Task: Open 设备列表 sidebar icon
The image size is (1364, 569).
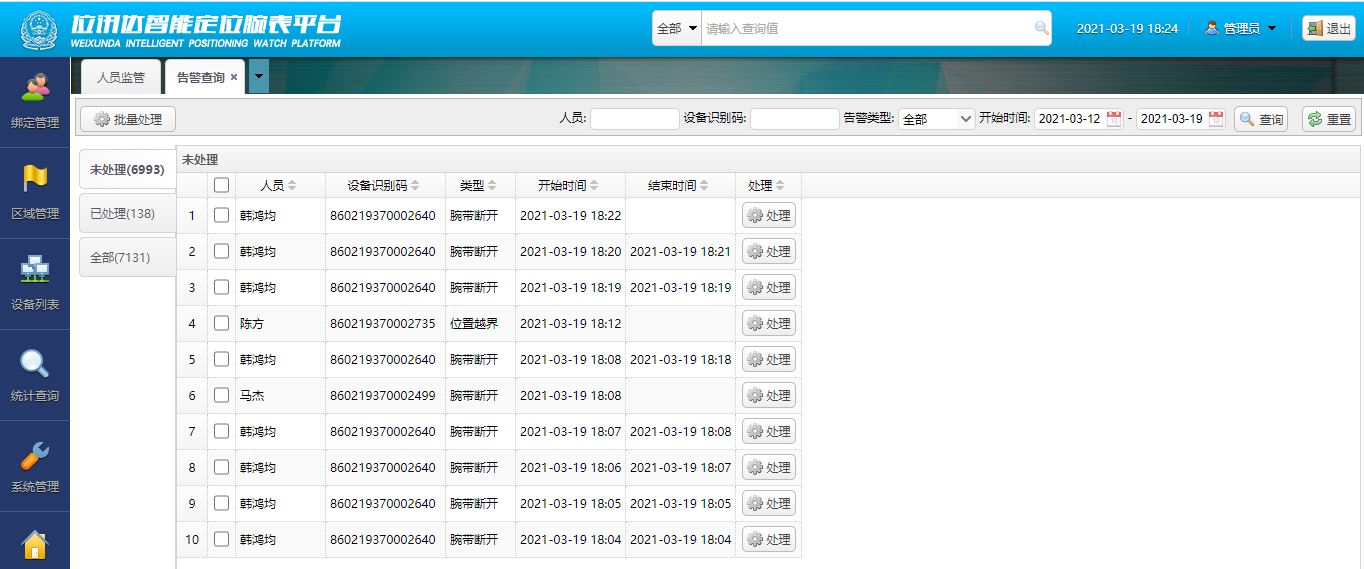Action: point(35,271)
